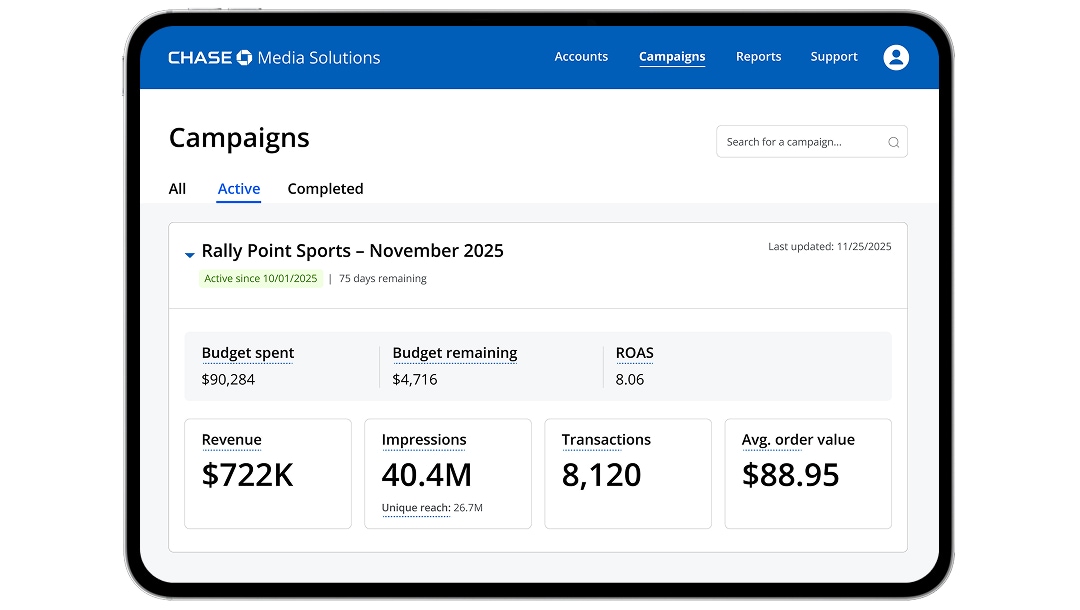
Task: Click the Revenue metric label
Action: [x=231, y=440]
